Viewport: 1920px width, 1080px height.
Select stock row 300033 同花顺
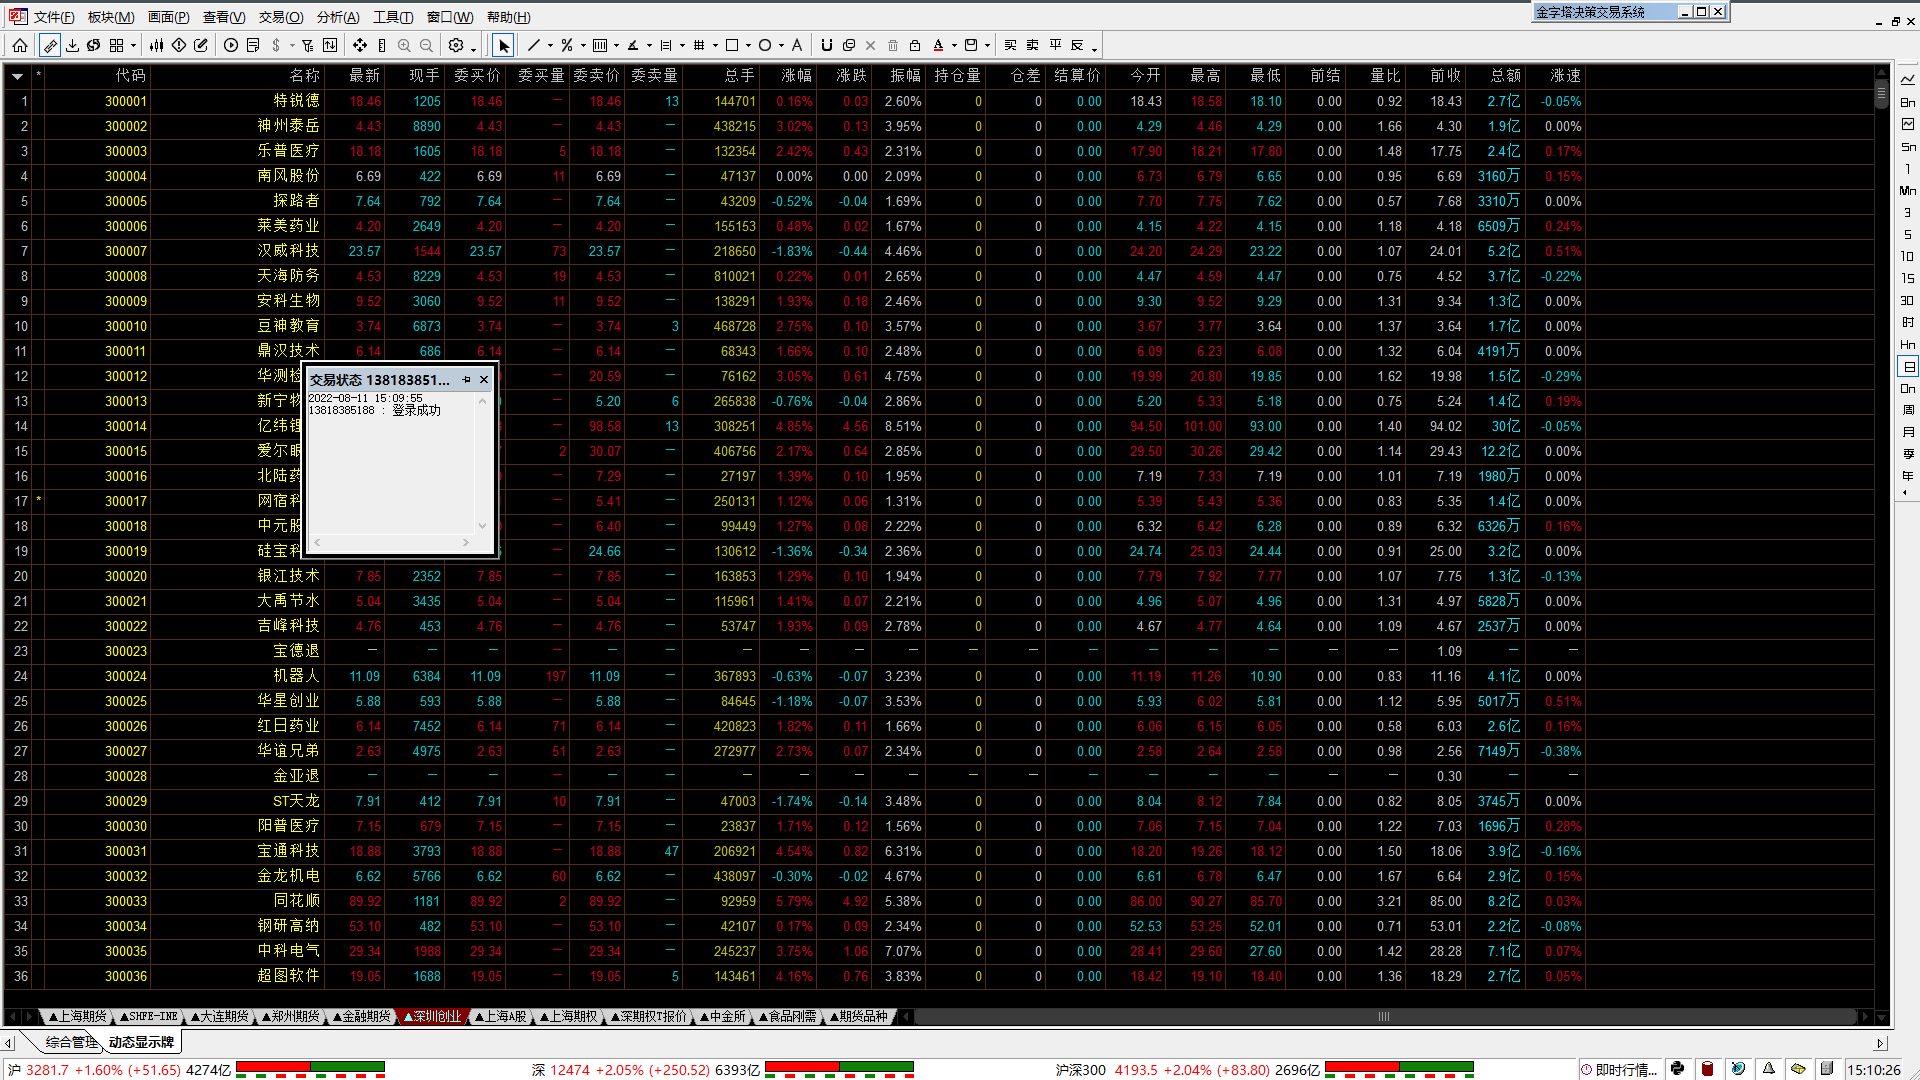click(940, 901)
